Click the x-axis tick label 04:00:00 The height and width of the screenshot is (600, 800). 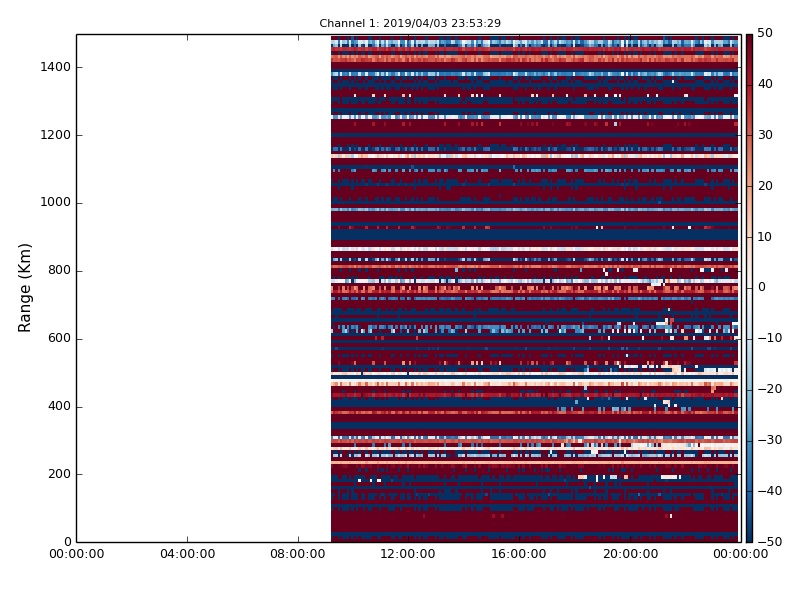tap(187, 554)
